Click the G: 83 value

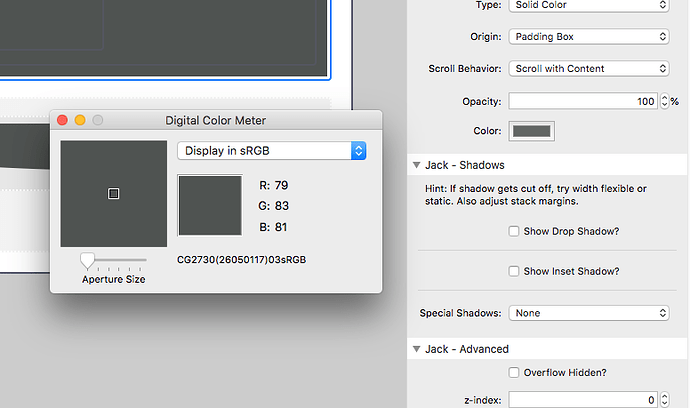pos(274,206)
